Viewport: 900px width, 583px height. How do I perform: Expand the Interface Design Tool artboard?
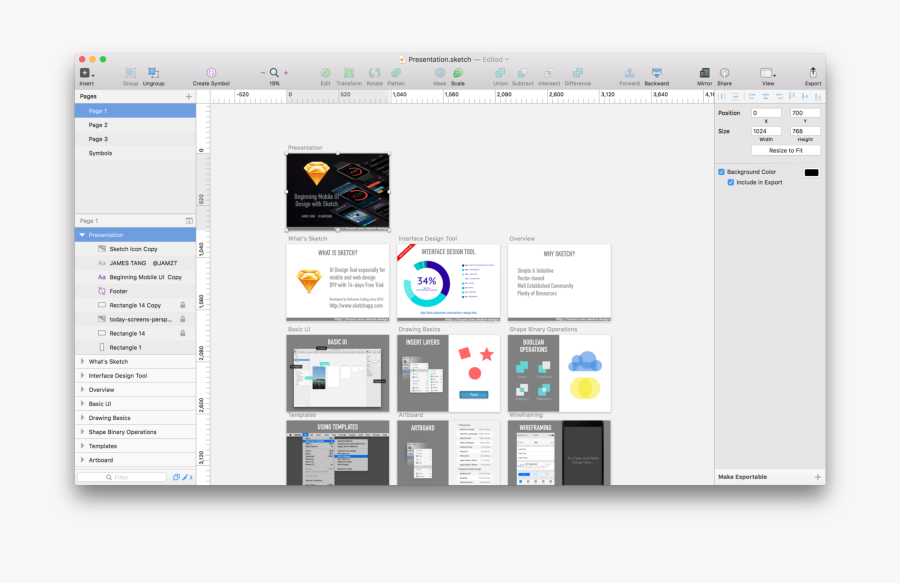click(82, 375)
